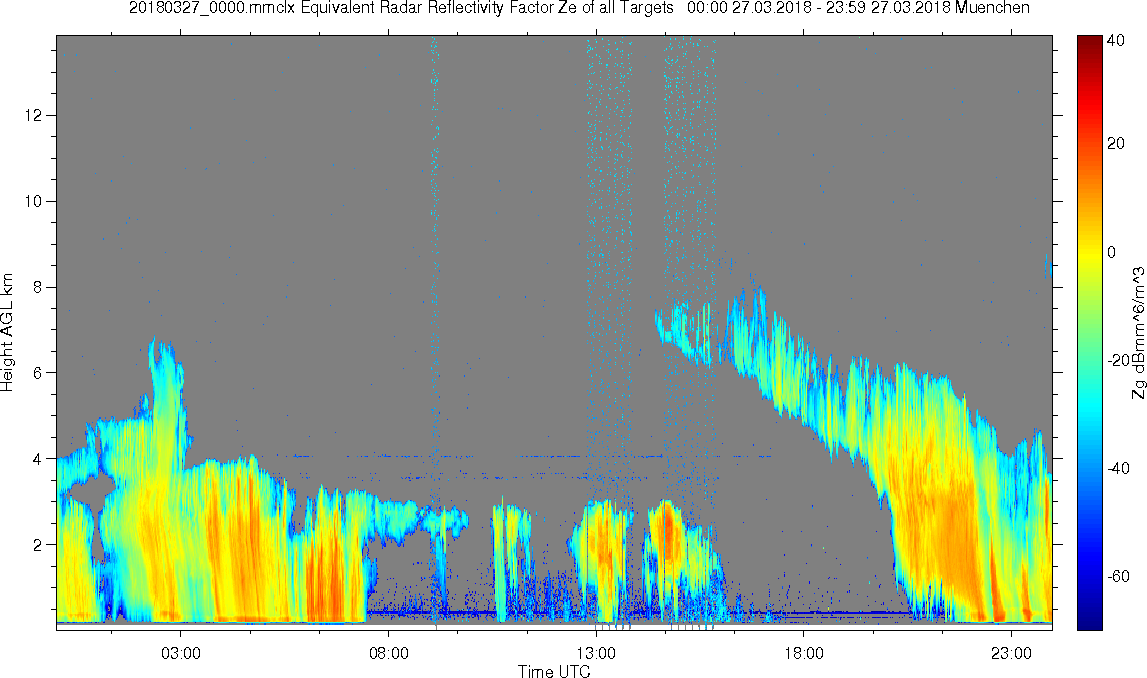
Task: Click the 'Height AGL km' axis label
Action: [x=7, y=333]
